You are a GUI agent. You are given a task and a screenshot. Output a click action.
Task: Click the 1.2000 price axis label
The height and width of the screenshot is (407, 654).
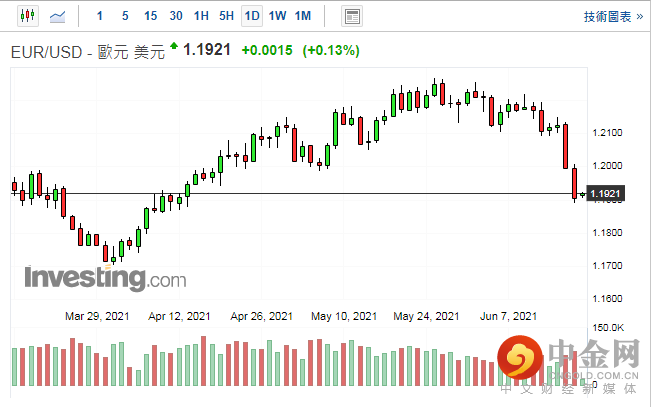coord(607,166)
